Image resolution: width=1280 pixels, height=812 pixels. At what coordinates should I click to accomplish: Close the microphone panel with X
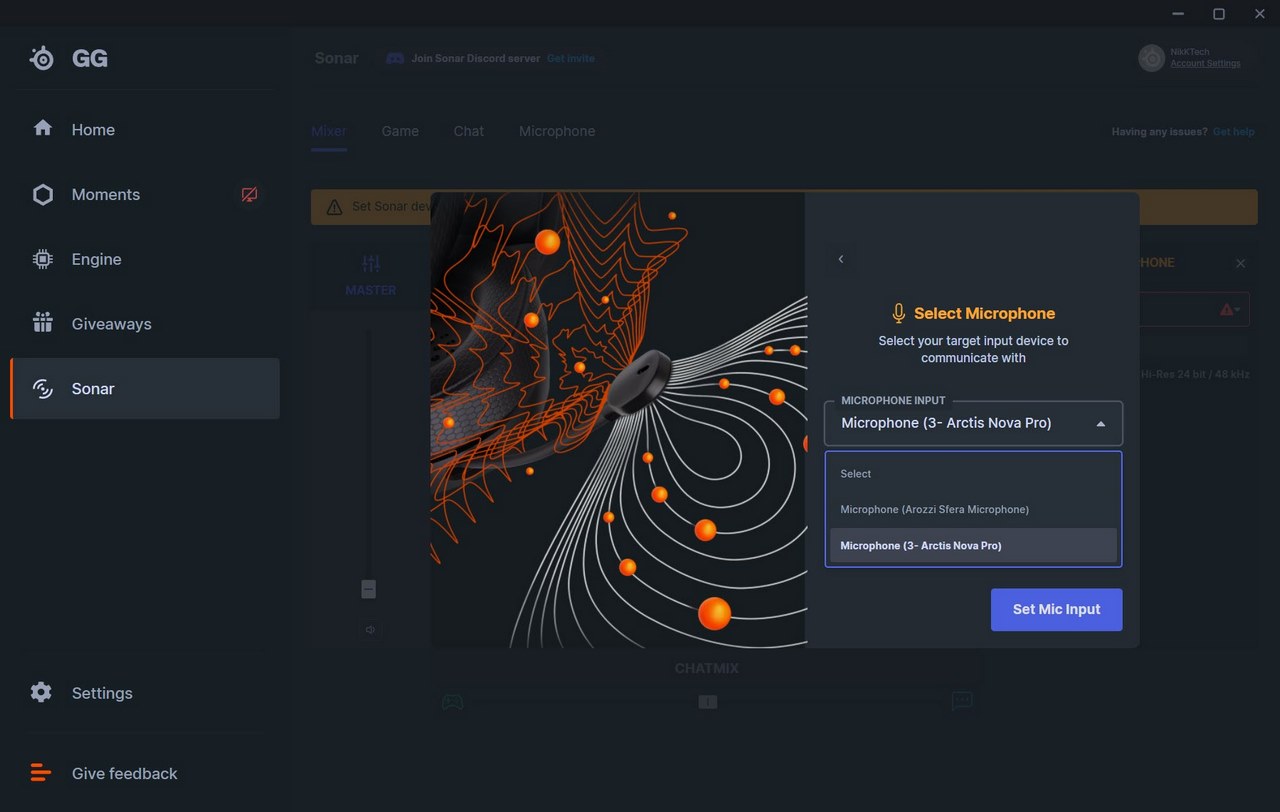[x=1240, y=264]
